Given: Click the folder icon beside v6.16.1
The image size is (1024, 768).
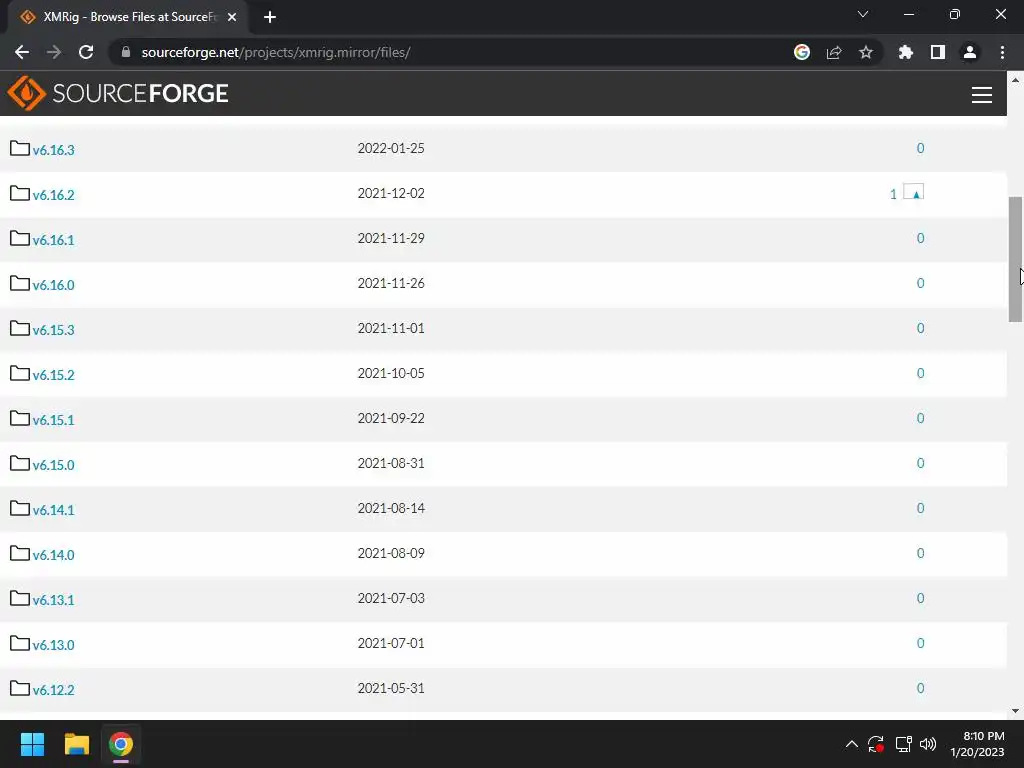Looking at the screenshot, I should click(x=20, y=238).
